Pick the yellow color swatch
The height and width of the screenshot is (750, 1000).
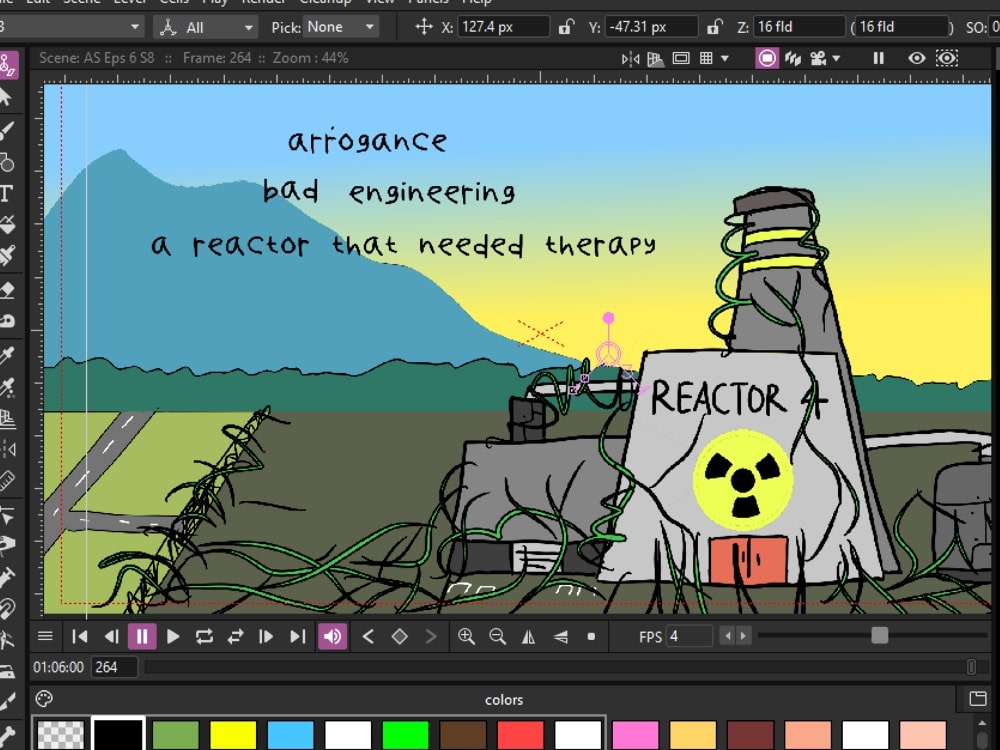coord(233,735)
